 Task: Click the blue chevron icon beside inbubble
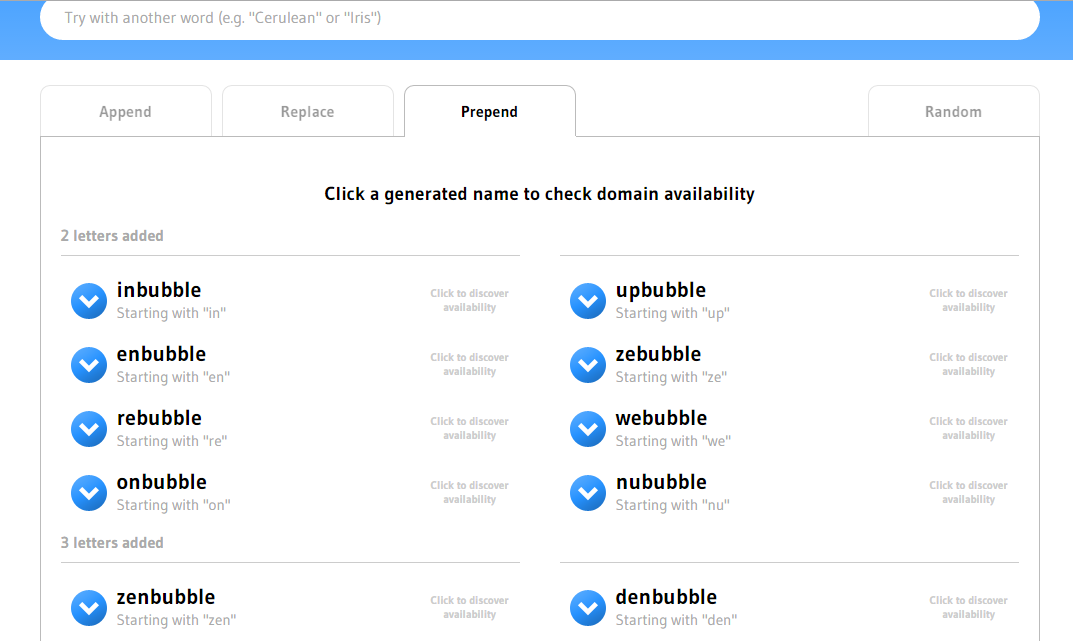[x=89, y=301]
